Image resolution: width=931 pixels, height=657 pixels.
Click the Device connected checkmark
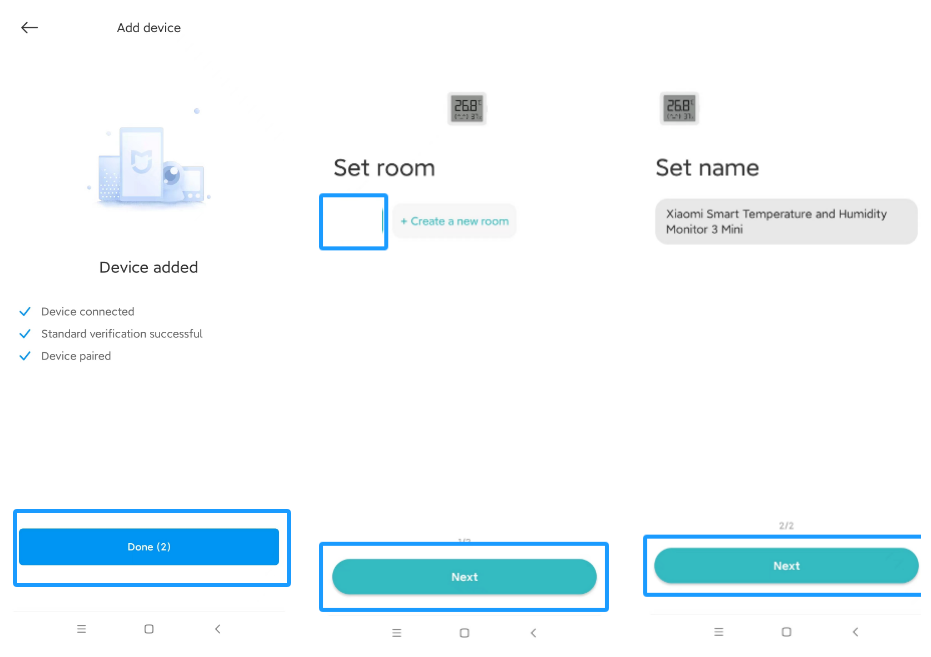point(25,311)
